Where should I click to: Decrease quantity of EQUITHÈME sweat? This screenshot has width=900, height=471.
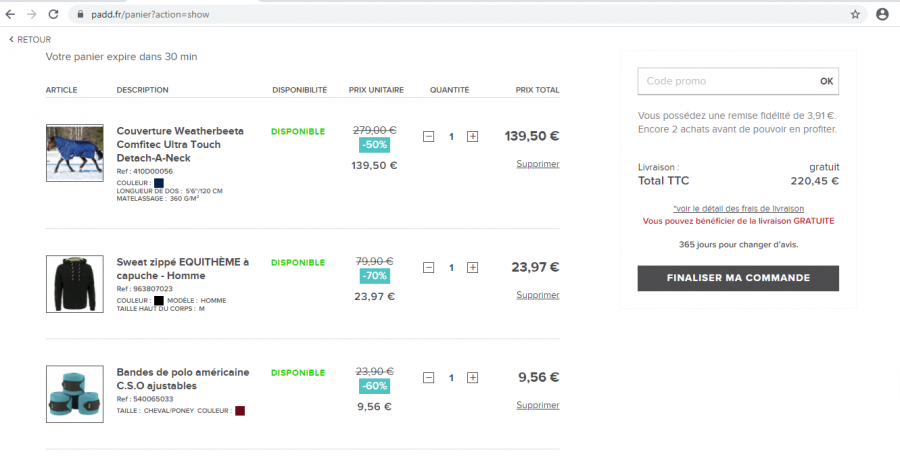tap(429, 268)
